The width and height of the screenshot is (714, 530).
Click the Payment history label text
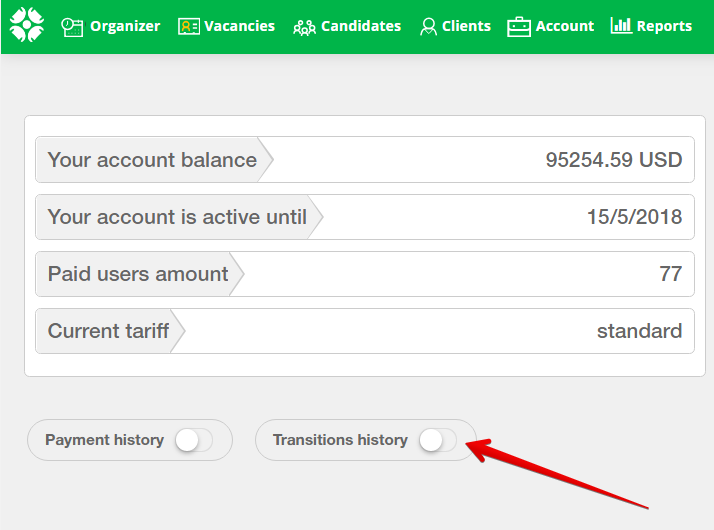pyautogui.click(x=104, y=440)
